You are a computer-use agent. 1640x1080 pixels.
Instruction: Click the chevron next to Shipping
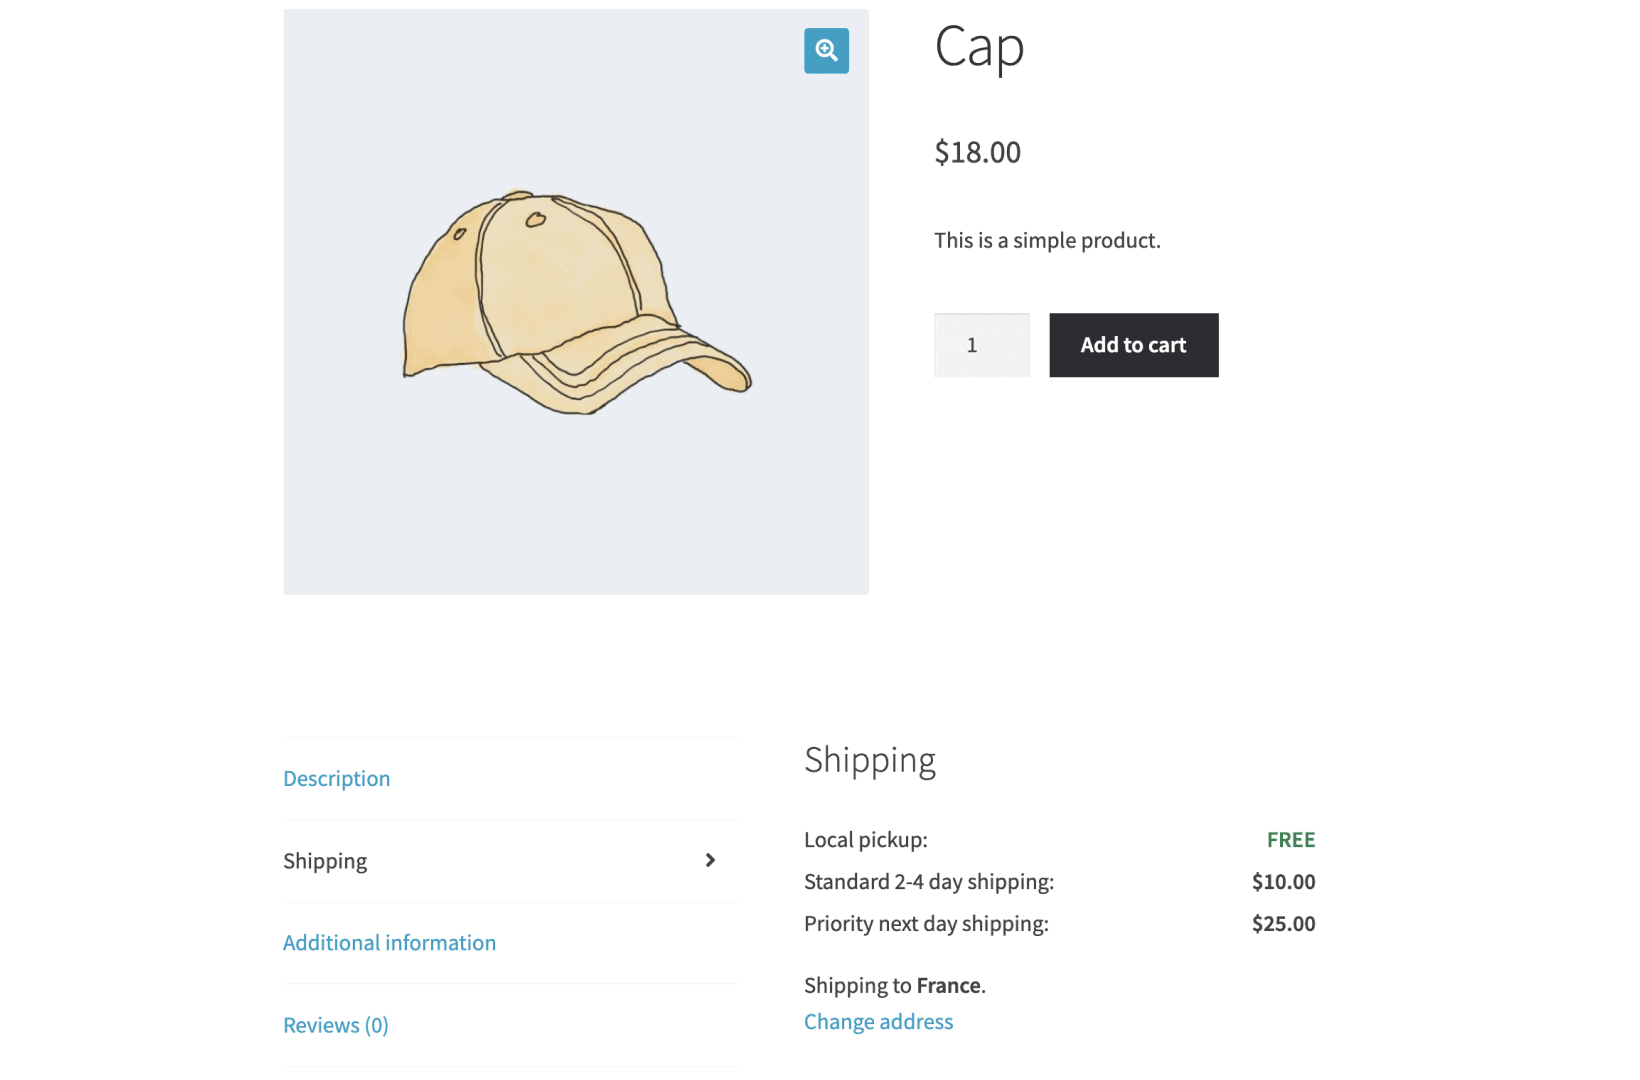tap(710, 860)
